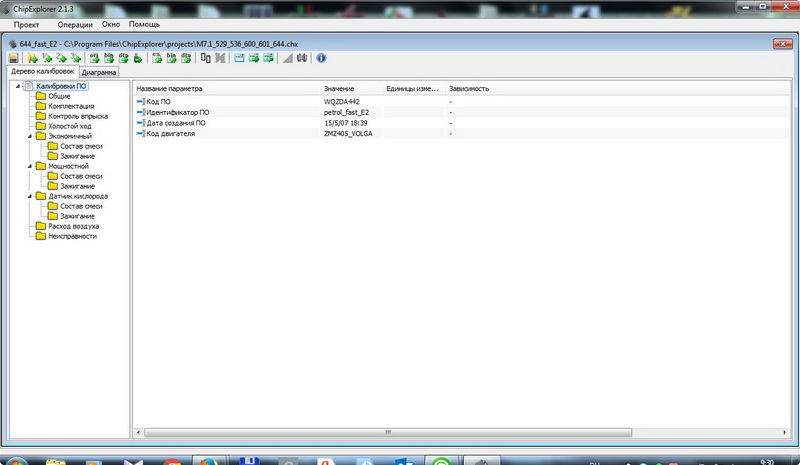The height and width of the screenshot is (465, 800).
Task: Collapse the Датчик кислорода tree node
Action: 29,196
